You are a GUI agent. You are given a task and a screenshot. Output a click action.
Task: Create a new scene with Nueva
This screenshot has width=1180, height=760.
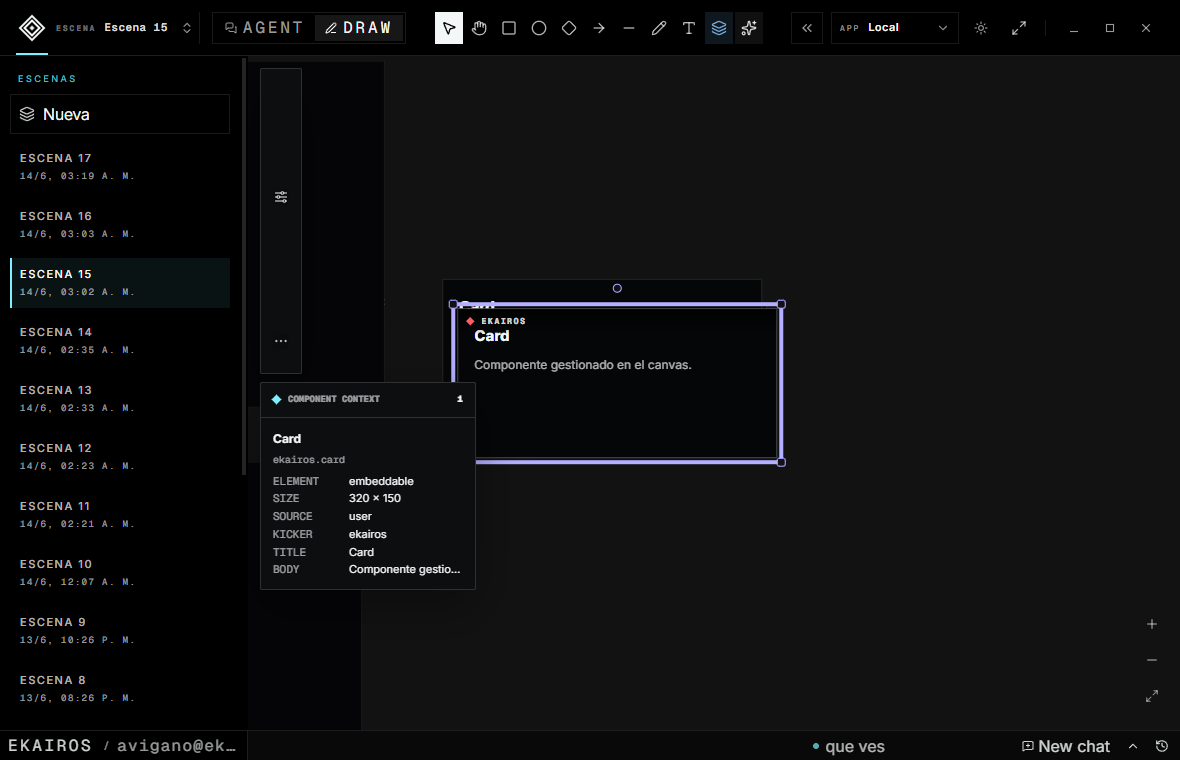(x=120, y=114)
